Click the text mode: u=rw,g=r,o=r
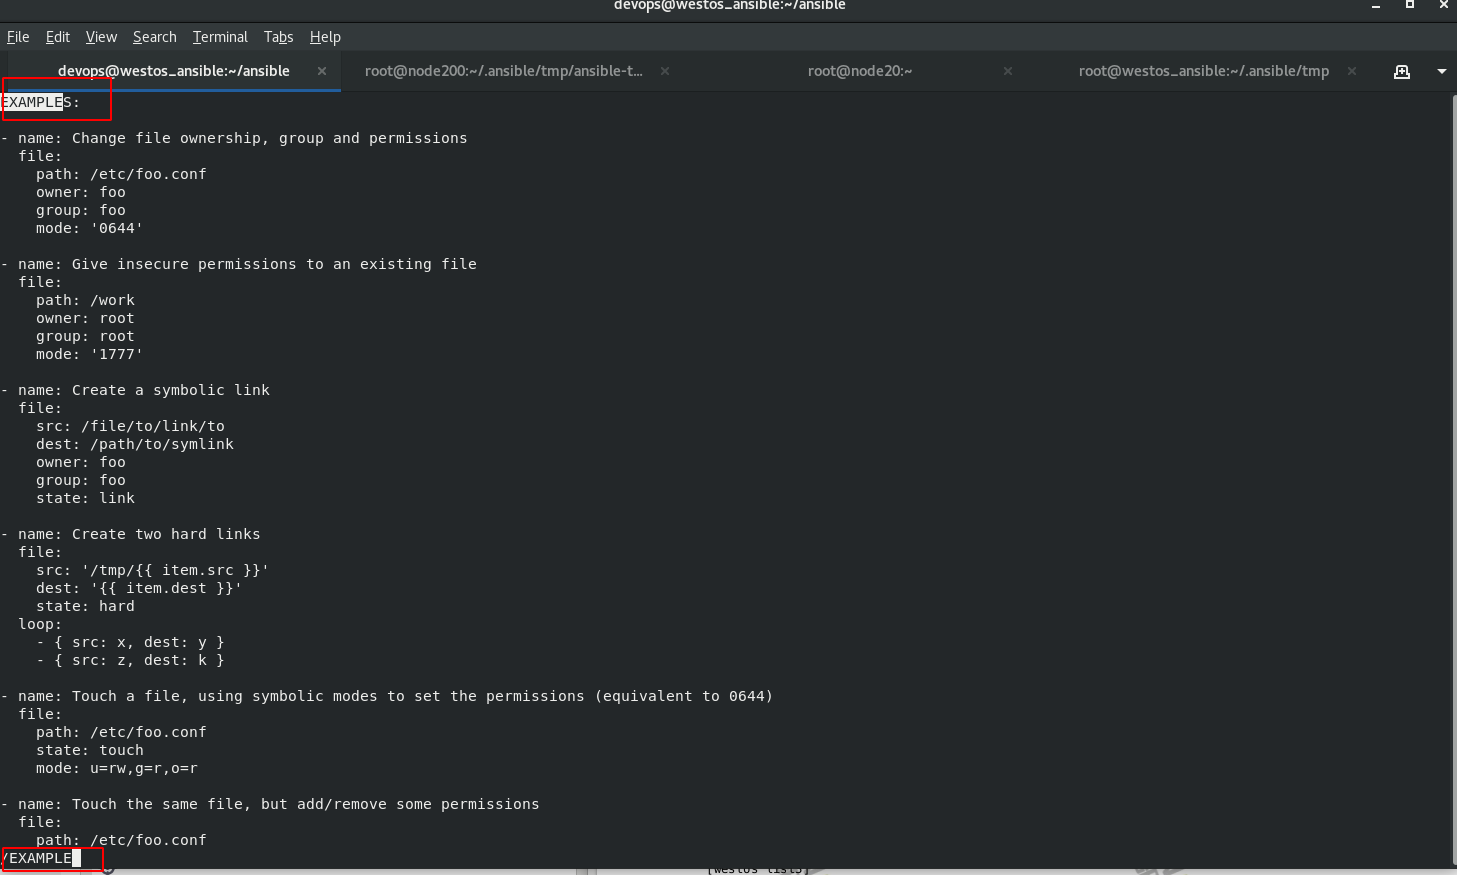 pyautogui.click(x=117, y=768)
